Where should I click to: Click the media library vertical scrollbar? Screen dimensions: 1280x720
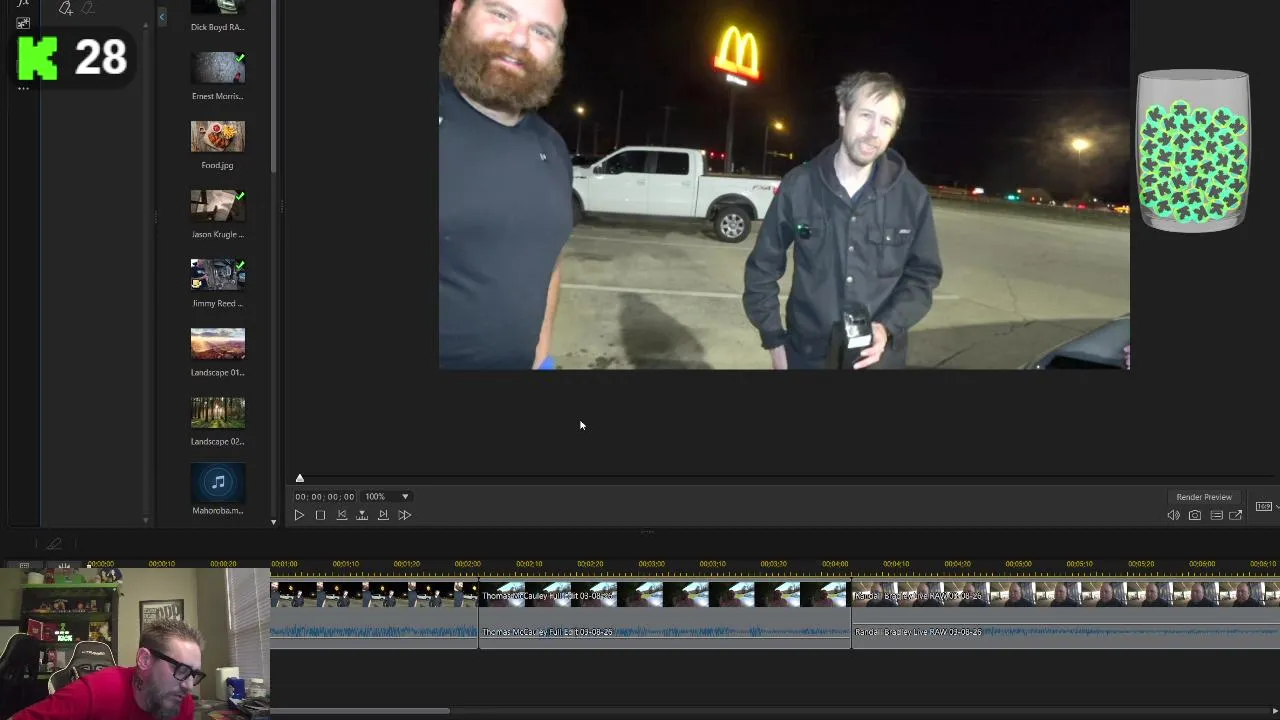pos(273,85)
